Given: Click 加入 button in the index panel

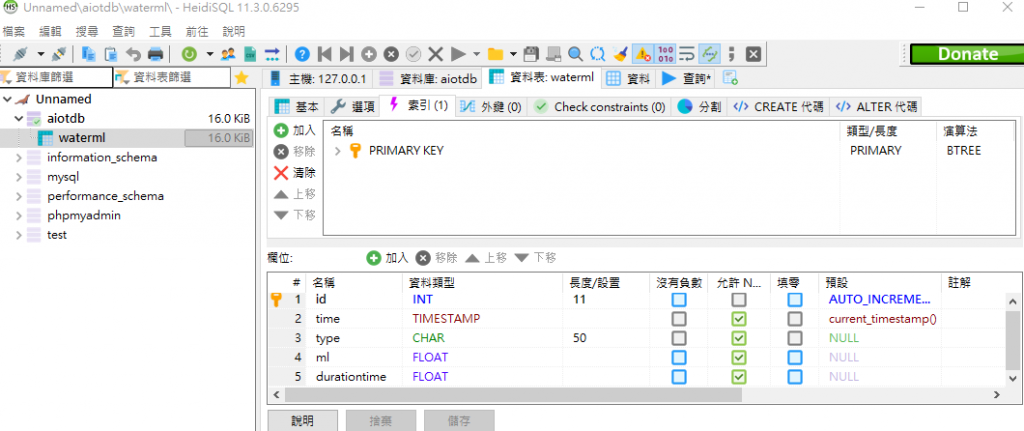Looking at the screenshot, I should [295, 131].
